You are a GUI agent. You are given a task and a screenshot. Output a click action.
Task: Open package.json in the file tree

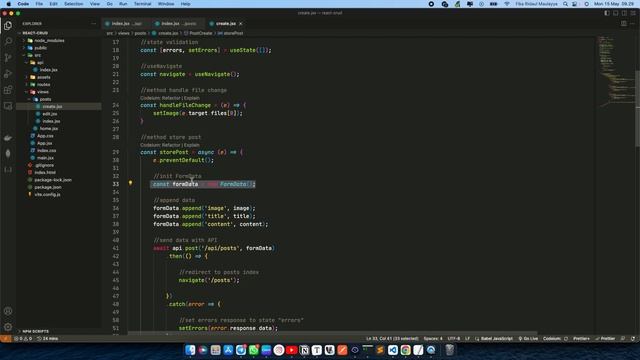(48, 187)
